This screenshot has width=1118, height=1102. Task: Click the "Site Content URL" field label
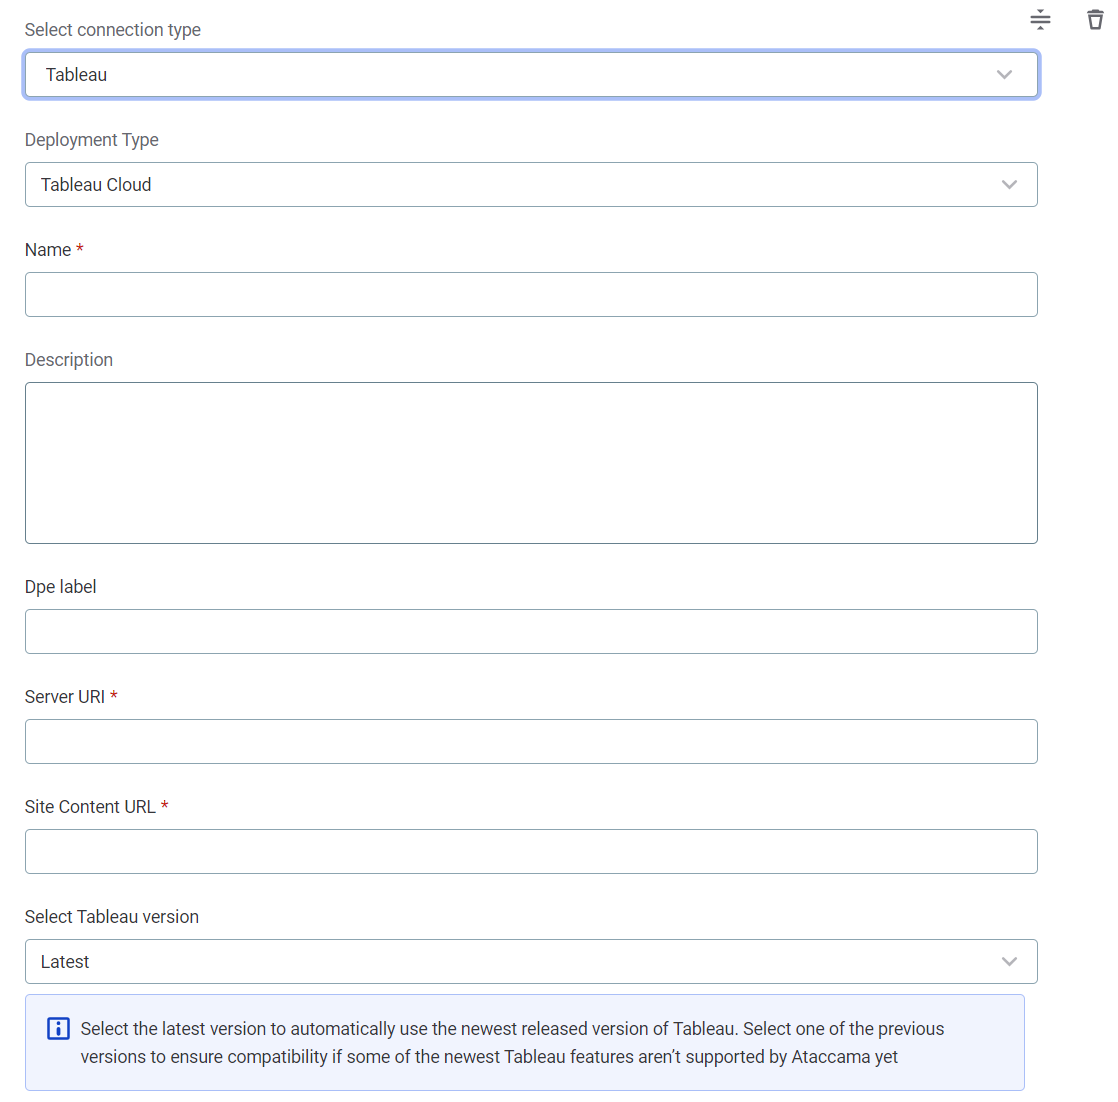tap(90, 807)
